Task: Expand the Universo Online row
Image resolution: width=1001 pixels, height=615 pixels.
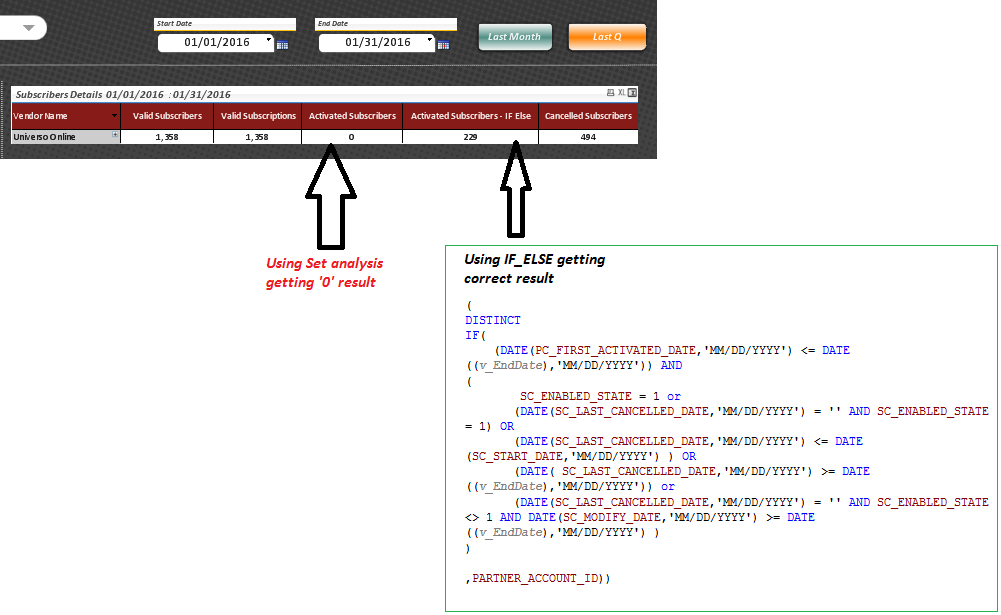Action: 115,135
